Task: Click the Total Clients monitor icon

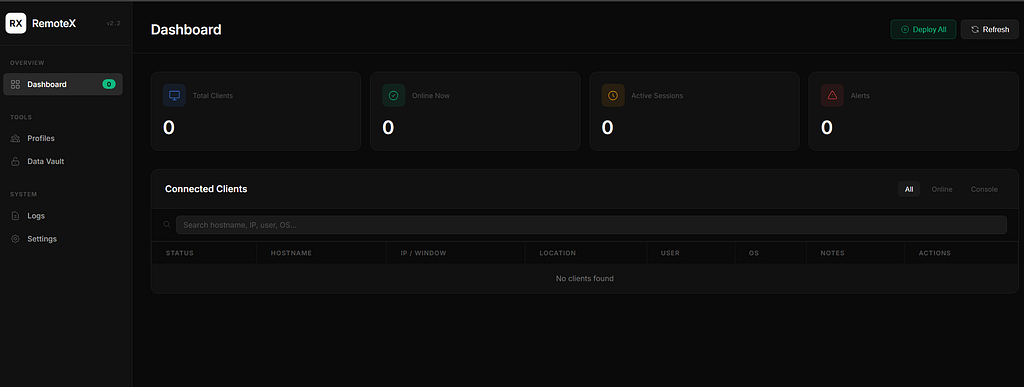Action: 174,95
